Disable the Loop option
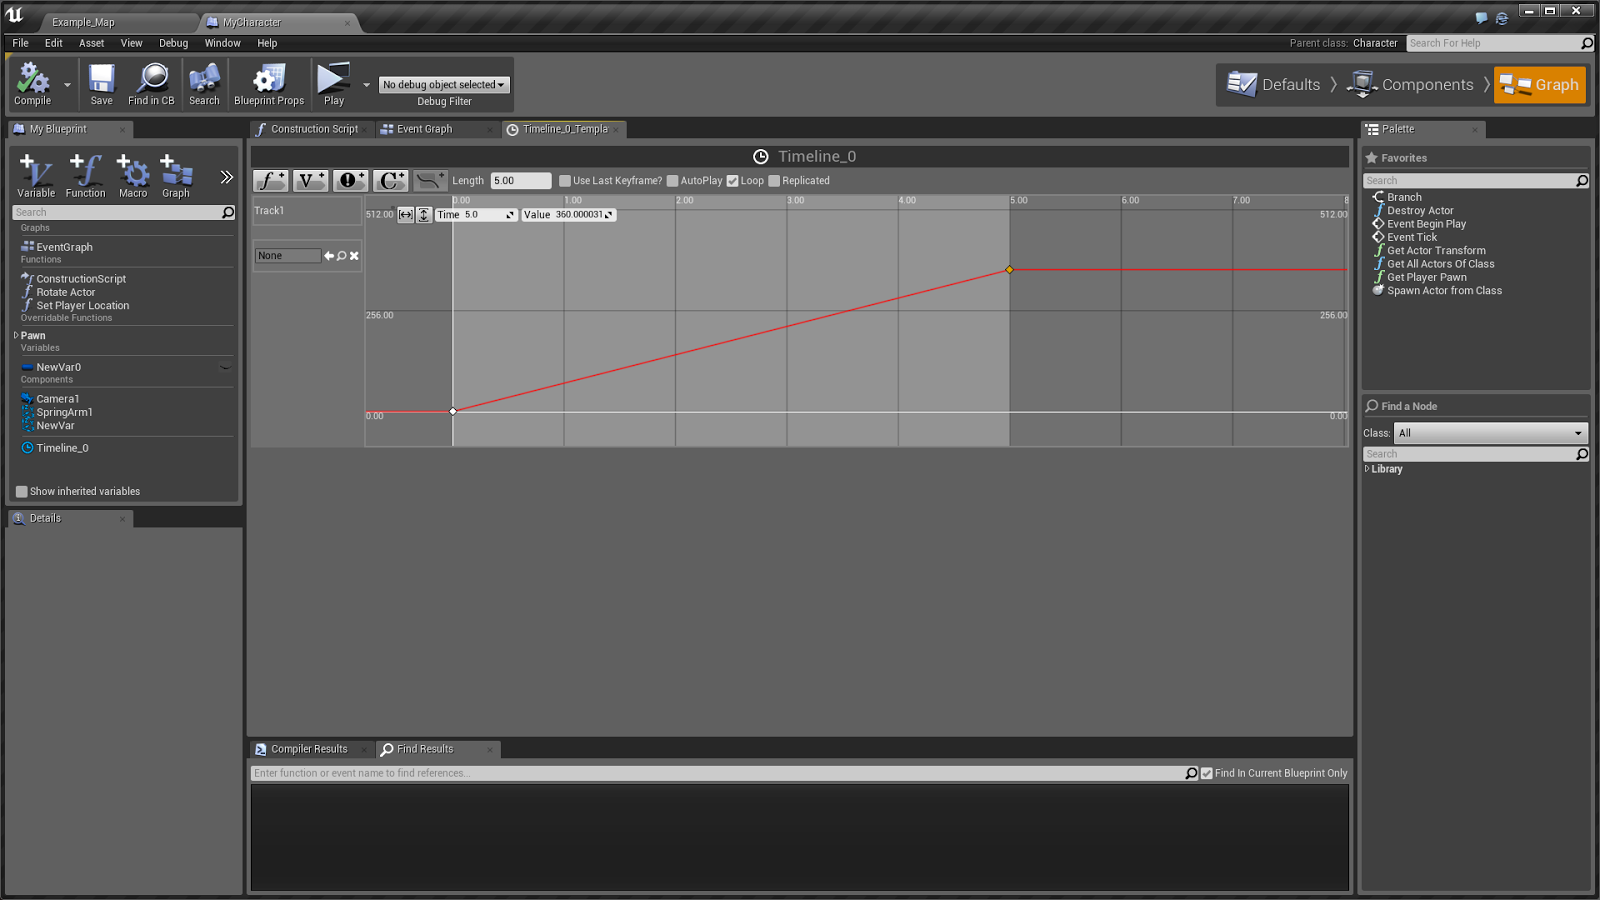 point(733,181)
